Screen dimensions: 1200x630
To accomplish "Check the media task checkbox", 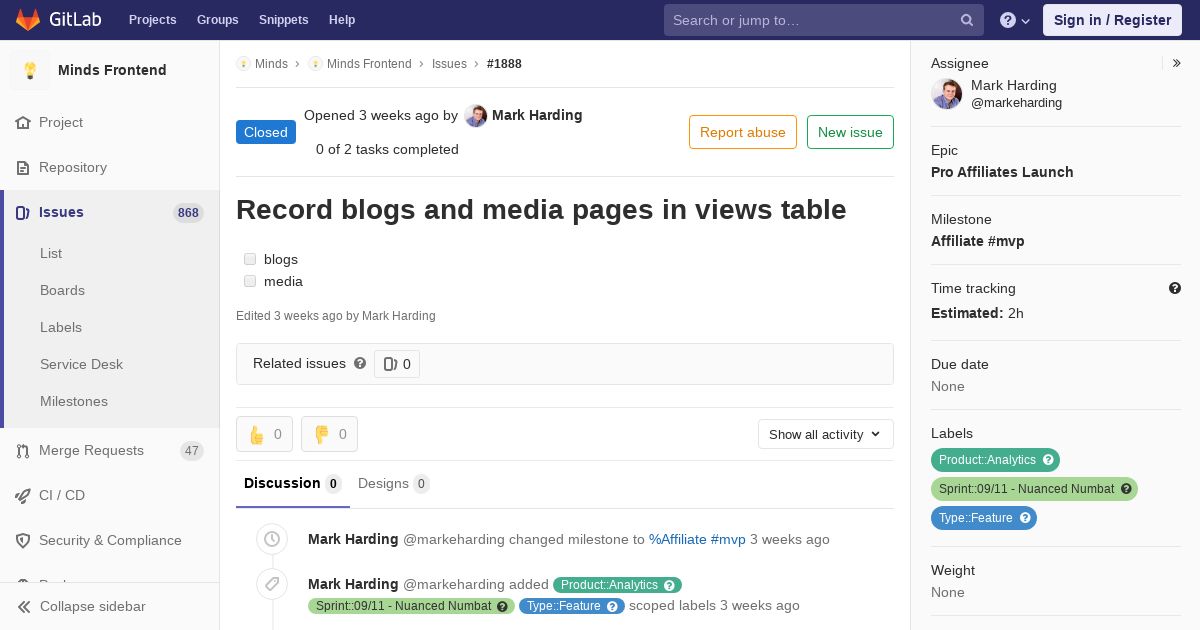I will (250, 281).
